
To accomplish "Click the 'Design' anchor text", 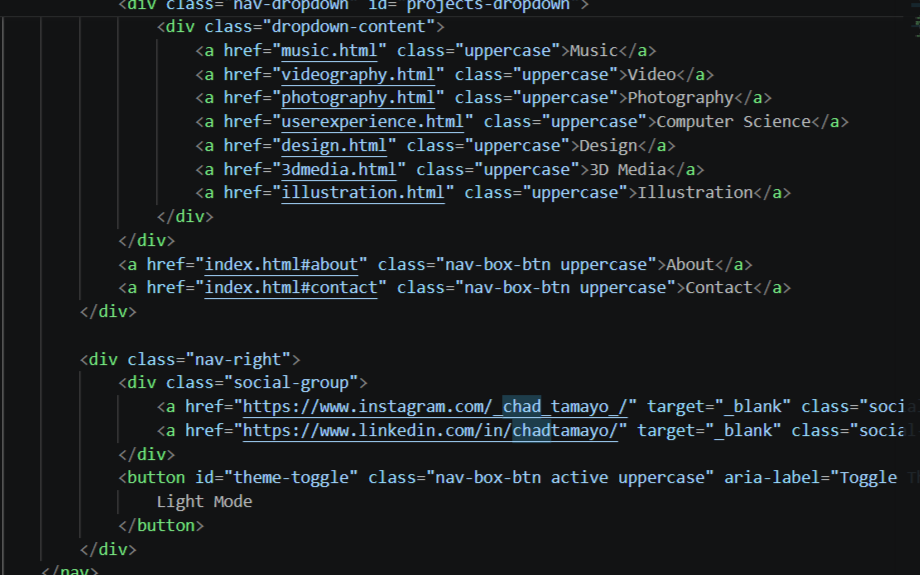I will (608, 146).
